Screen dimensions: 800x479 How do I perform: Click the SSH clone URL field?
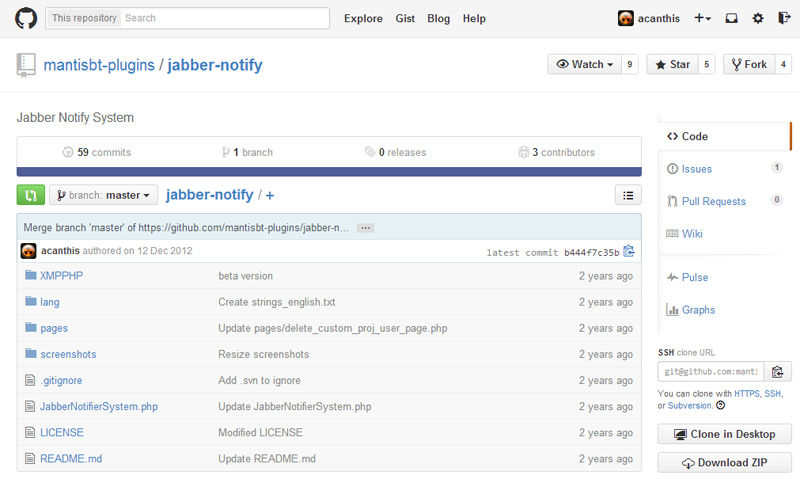(x=711, y=371)
